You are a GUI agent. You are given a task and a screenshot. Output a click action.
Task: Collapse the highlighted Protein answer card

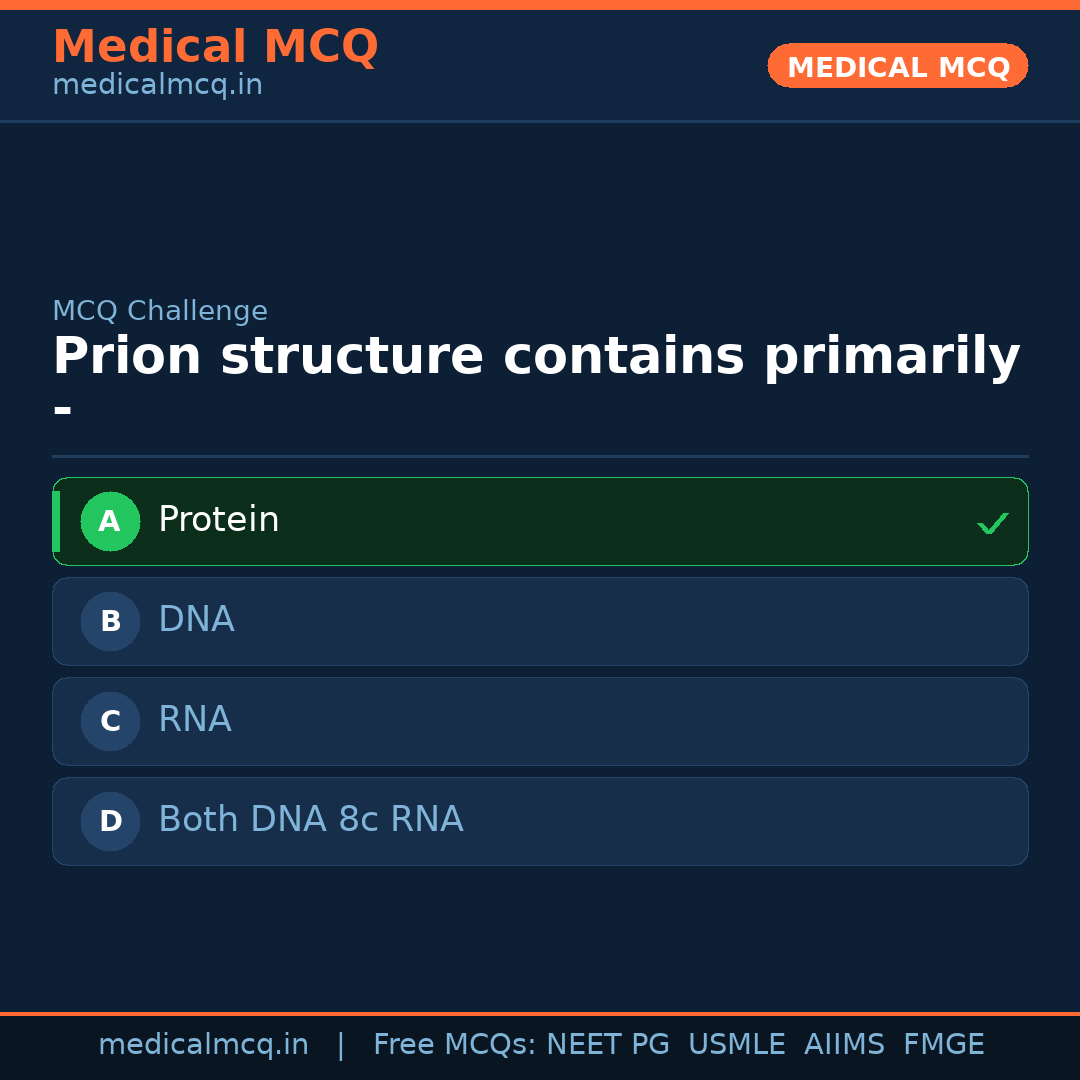tap(540, 521)
